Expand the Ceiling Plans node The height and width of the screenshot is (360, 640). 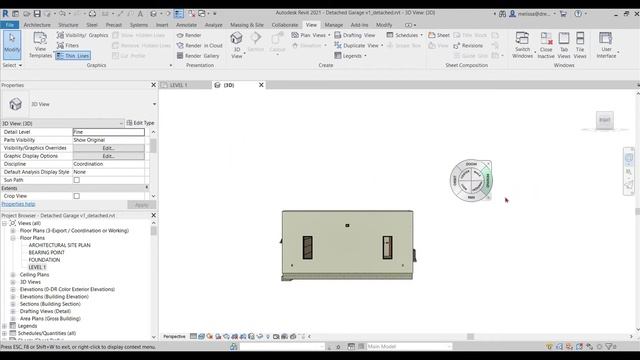tap(13, 275)
